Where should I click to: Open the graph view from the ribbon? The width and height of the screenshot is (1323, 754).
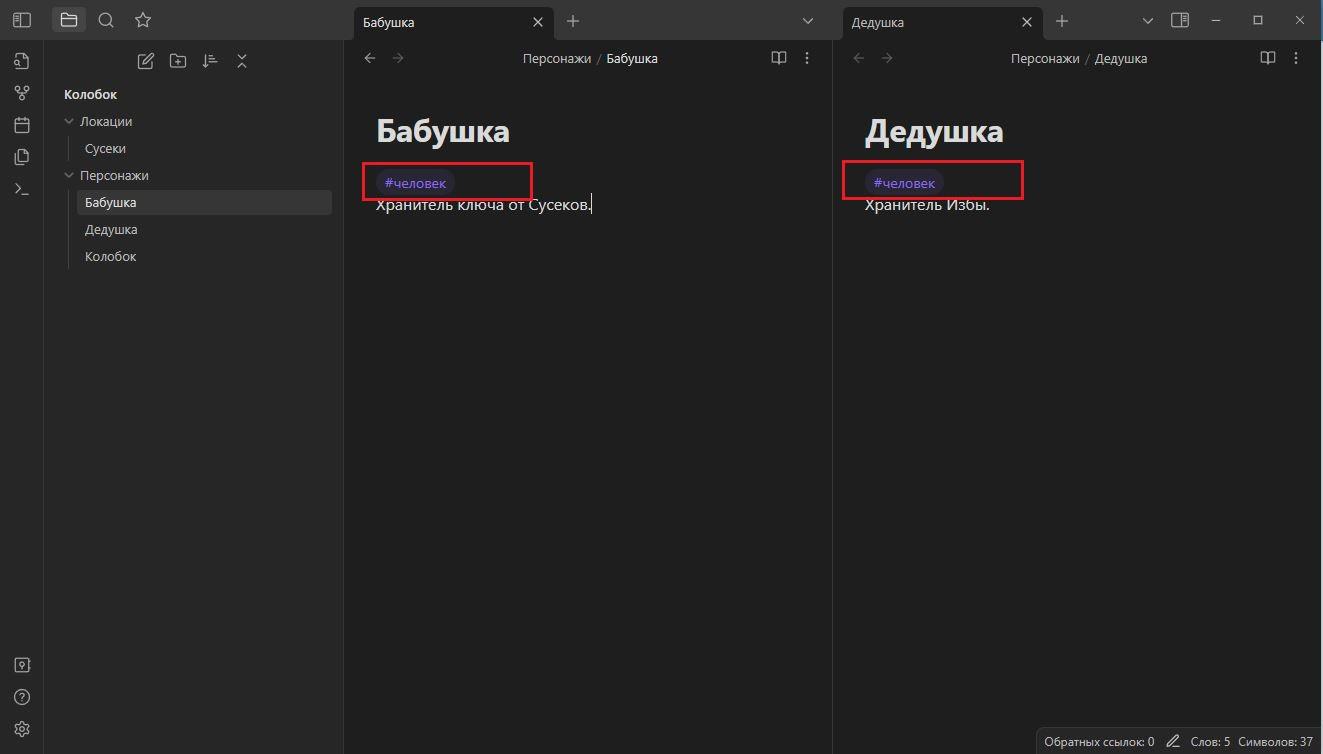pos(22,93)
